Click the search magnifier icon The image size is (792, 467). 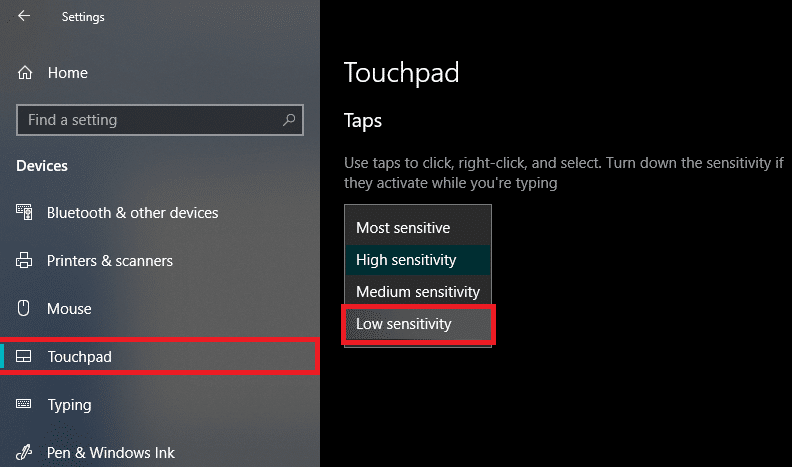click(x=289, y=120)
